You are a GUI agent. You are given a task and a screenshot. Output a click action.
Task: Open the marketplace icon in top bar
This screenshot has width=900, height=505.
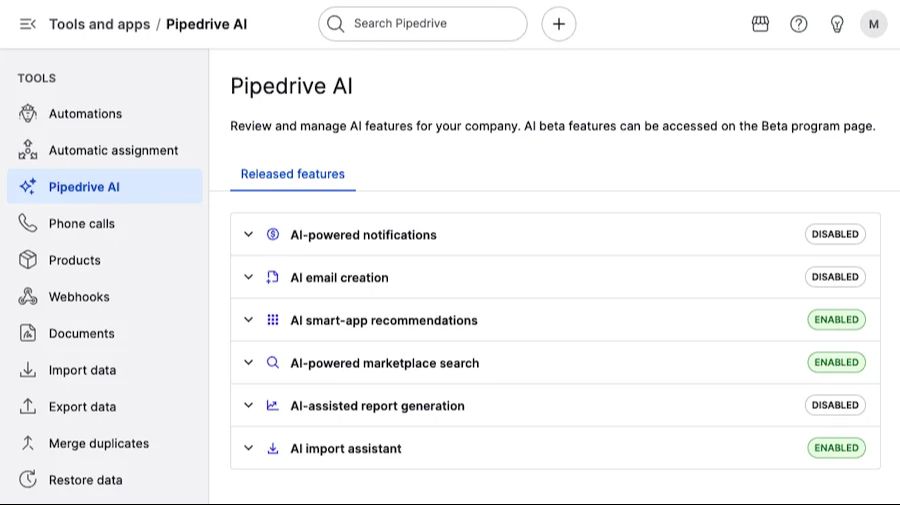[760, 24]
